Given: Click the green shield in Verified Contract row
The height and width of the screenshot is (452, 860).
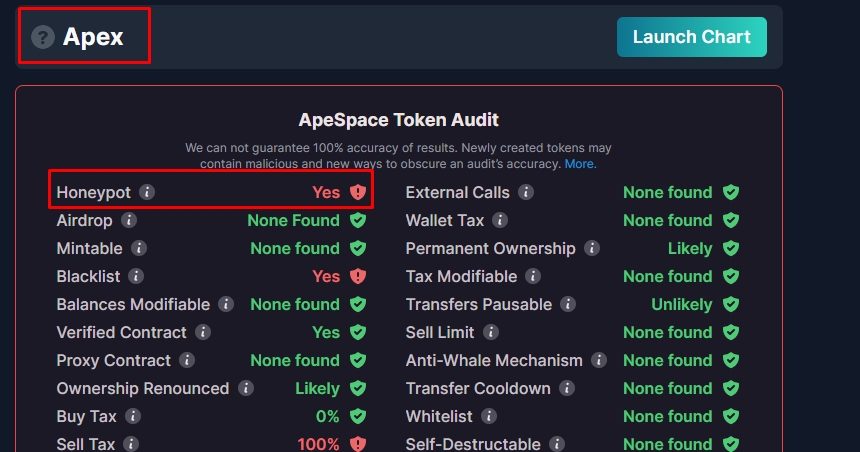Looking at the screenshot, I should 358,332.
